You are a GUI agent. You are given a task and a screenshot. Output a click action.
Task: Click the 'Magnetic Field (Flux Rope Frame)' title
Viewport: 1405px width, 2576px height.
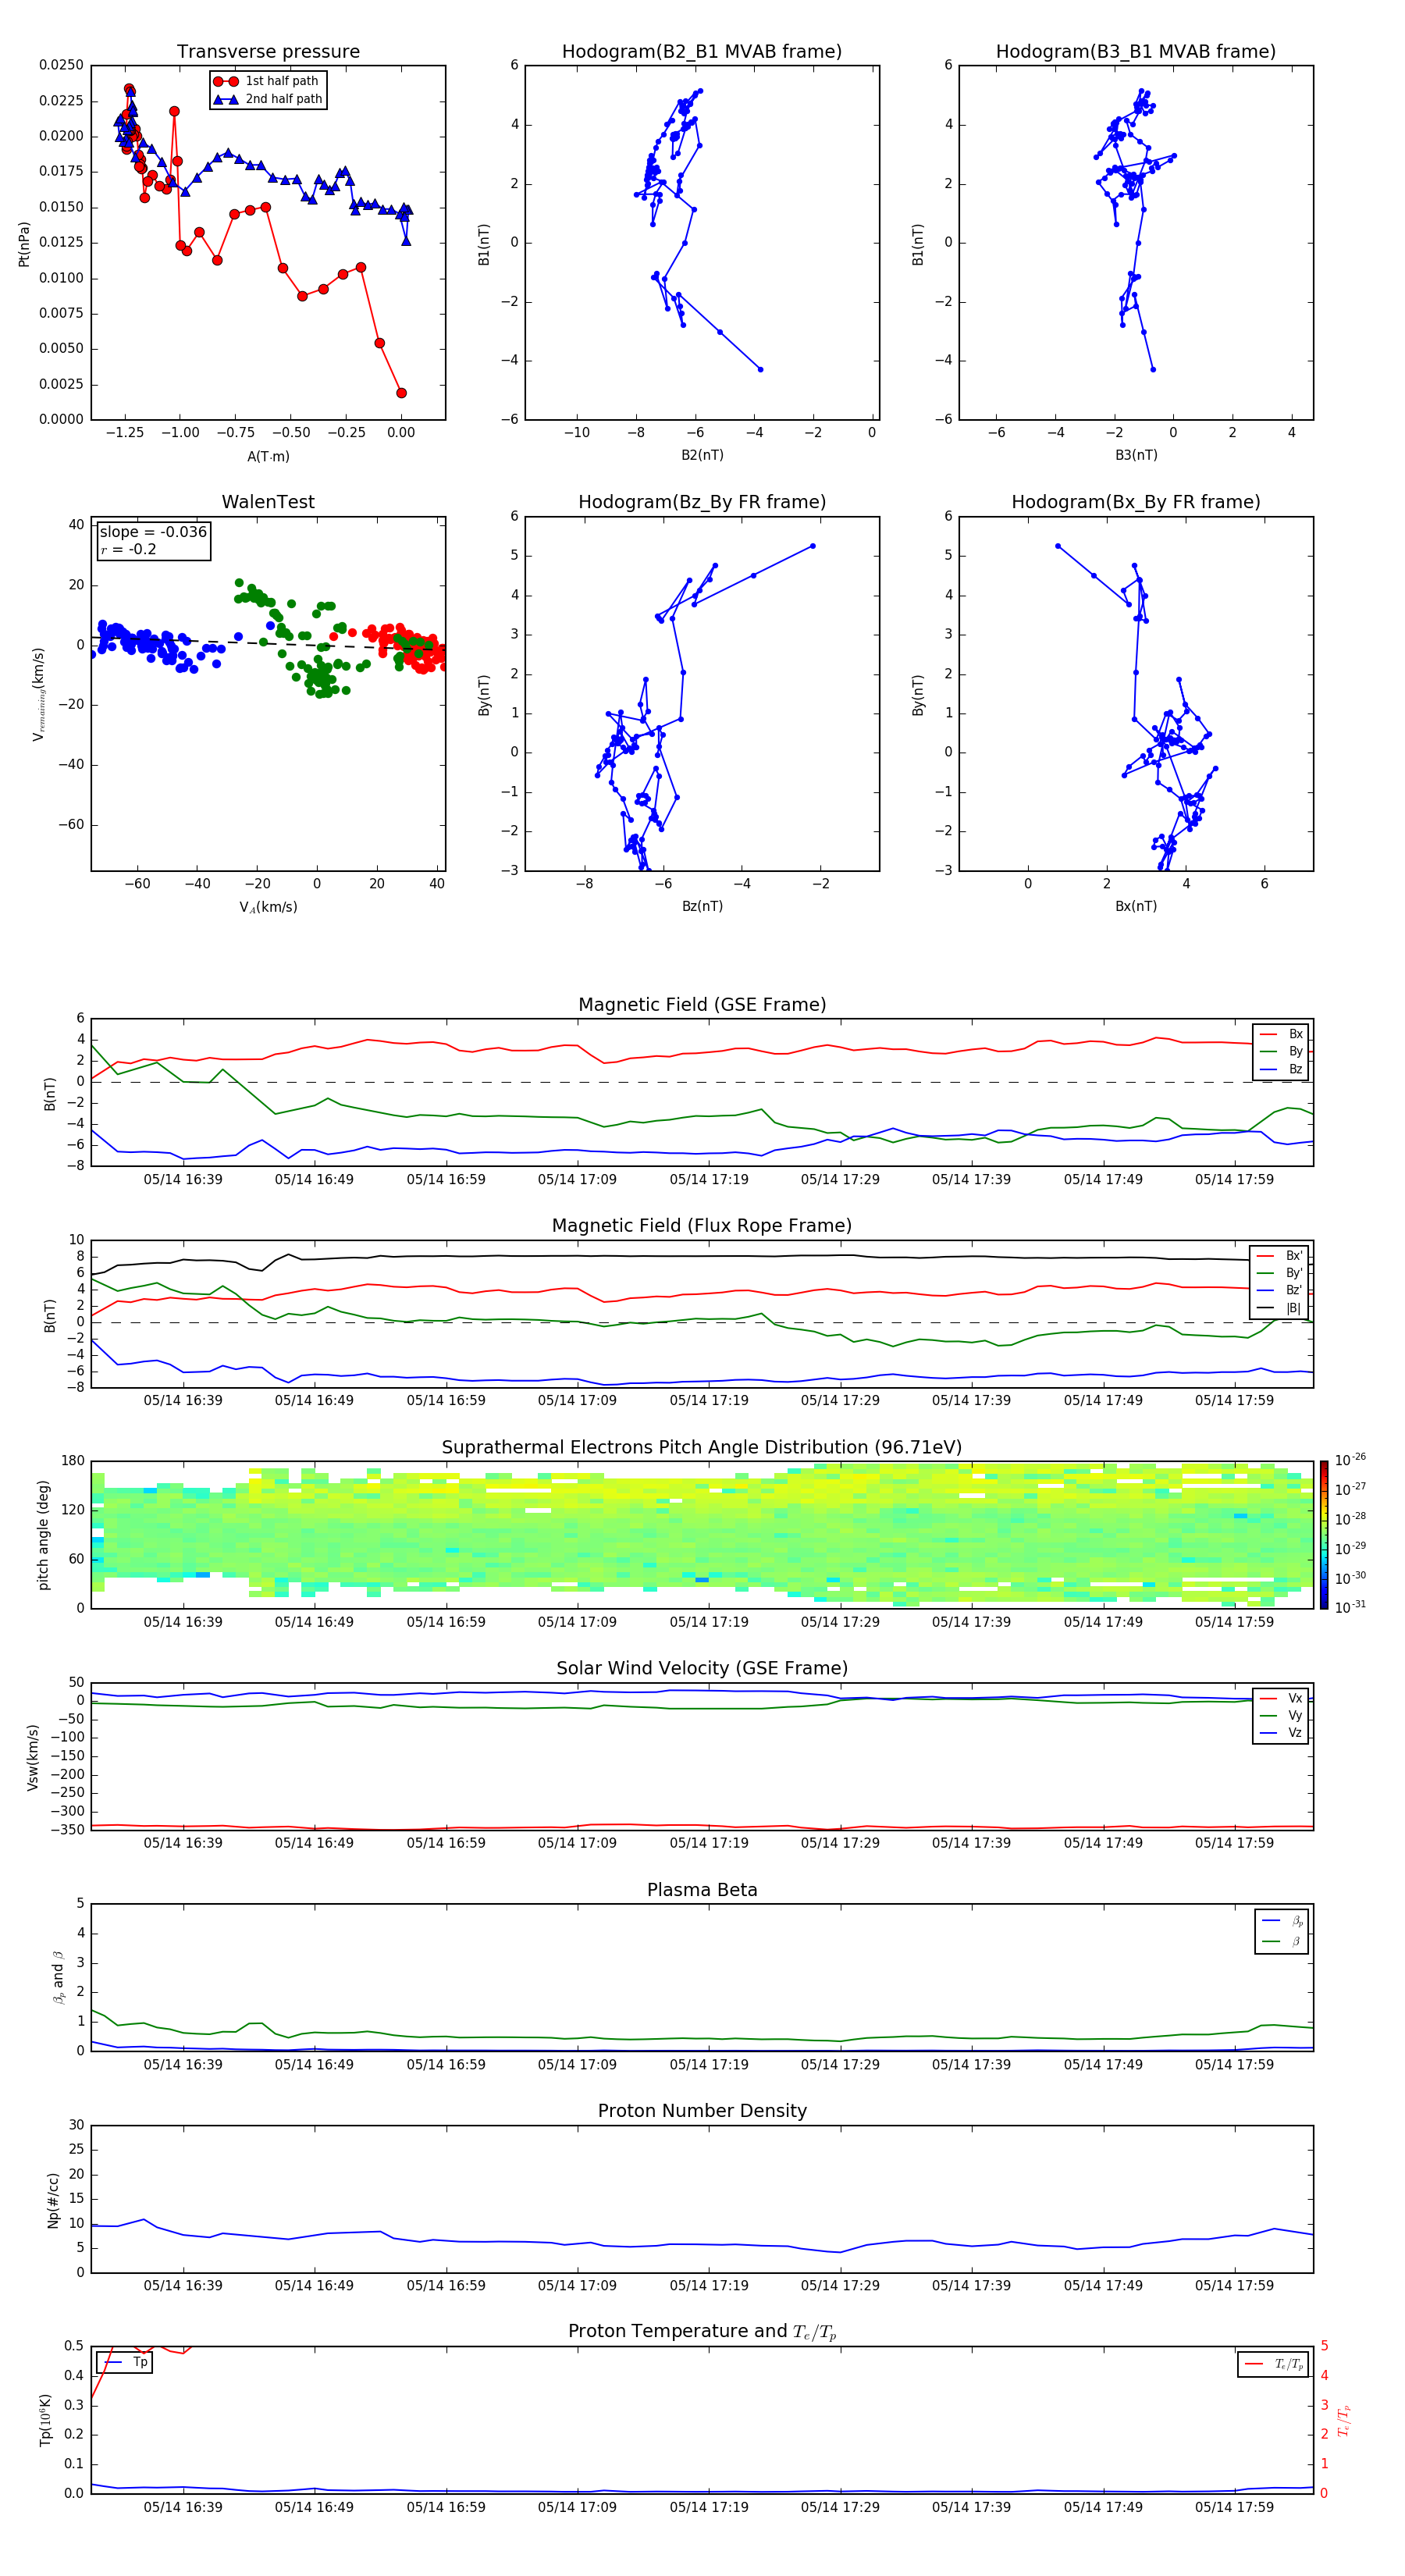click(702, 1226)
